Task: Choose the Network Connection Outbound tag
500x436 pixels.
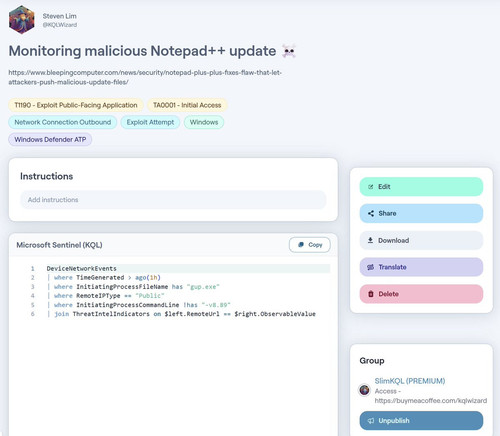Action: coord(63,122)
